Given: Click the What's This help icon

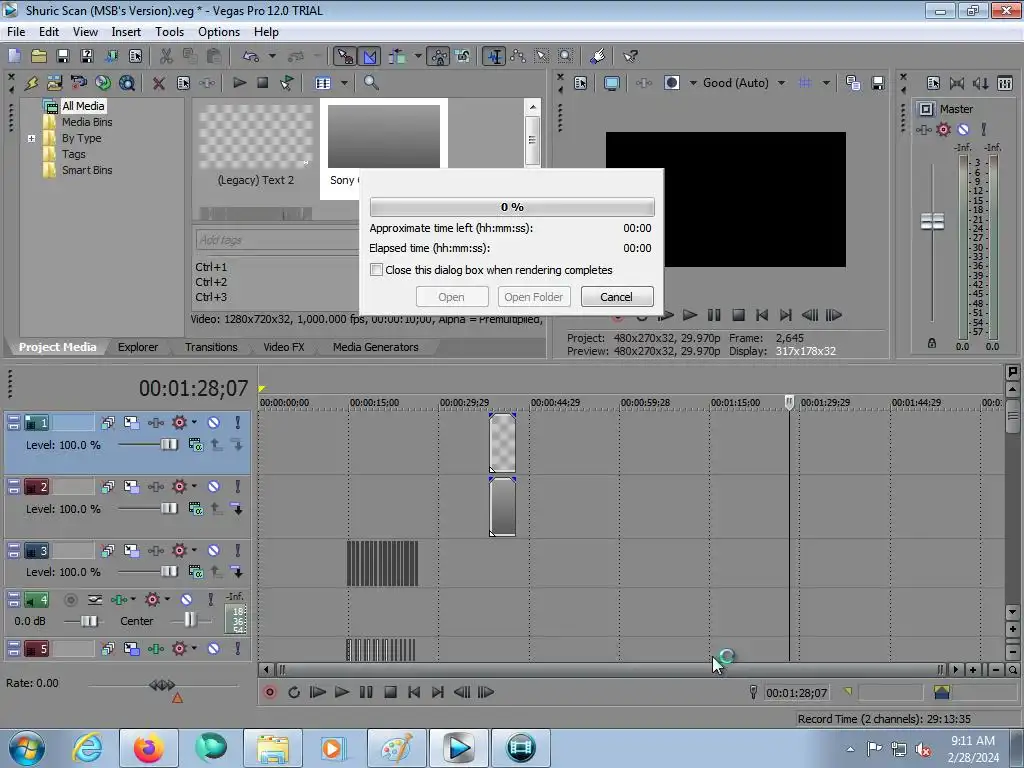Looking at the screenshot, I should pos(630,56).
